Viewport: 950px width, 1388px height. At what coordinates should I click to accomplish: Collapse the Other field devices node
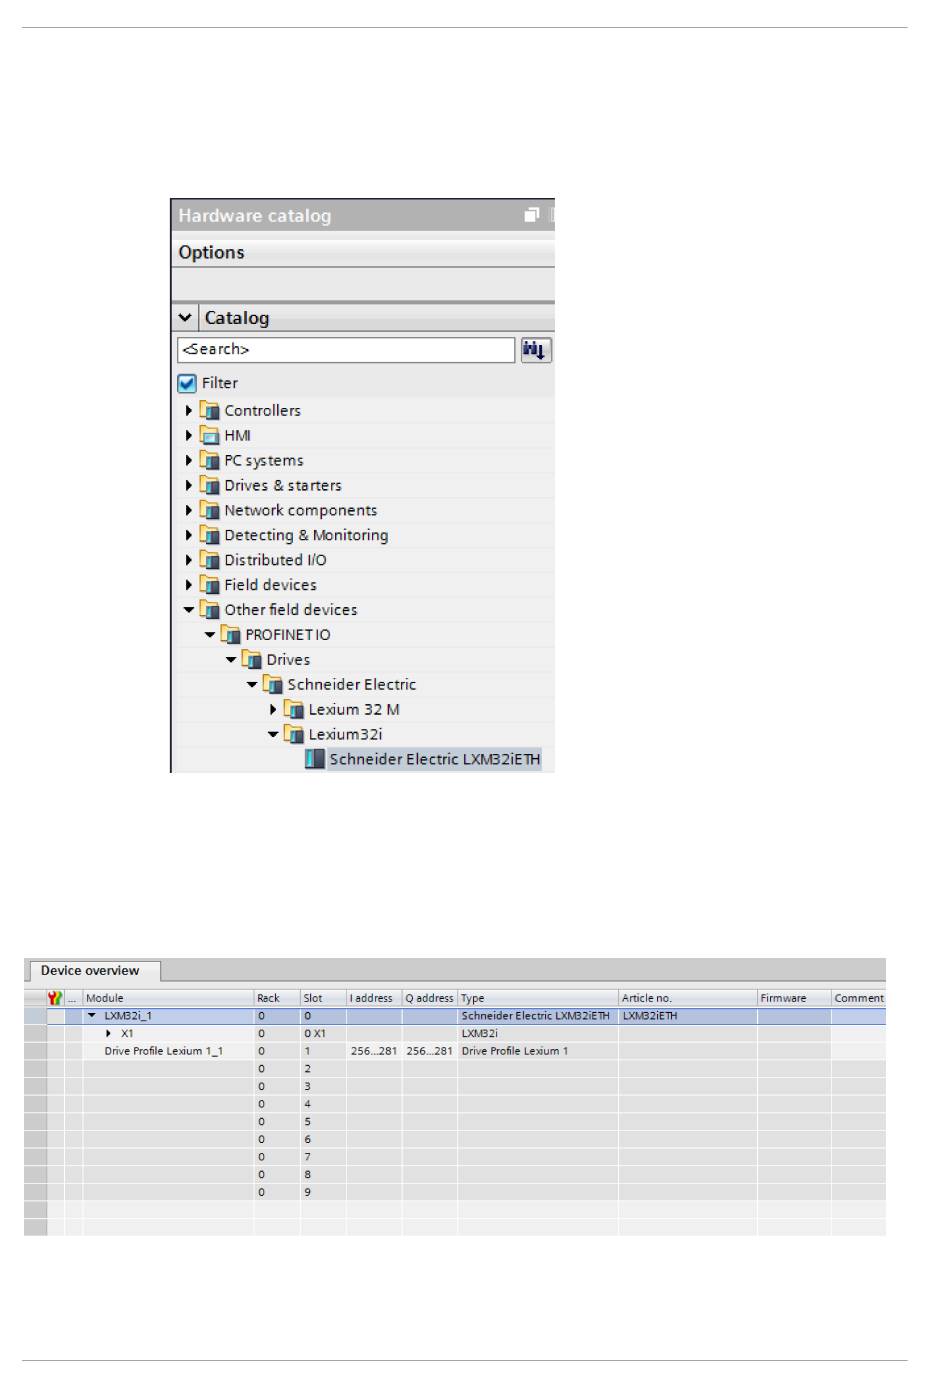(188, 610)
